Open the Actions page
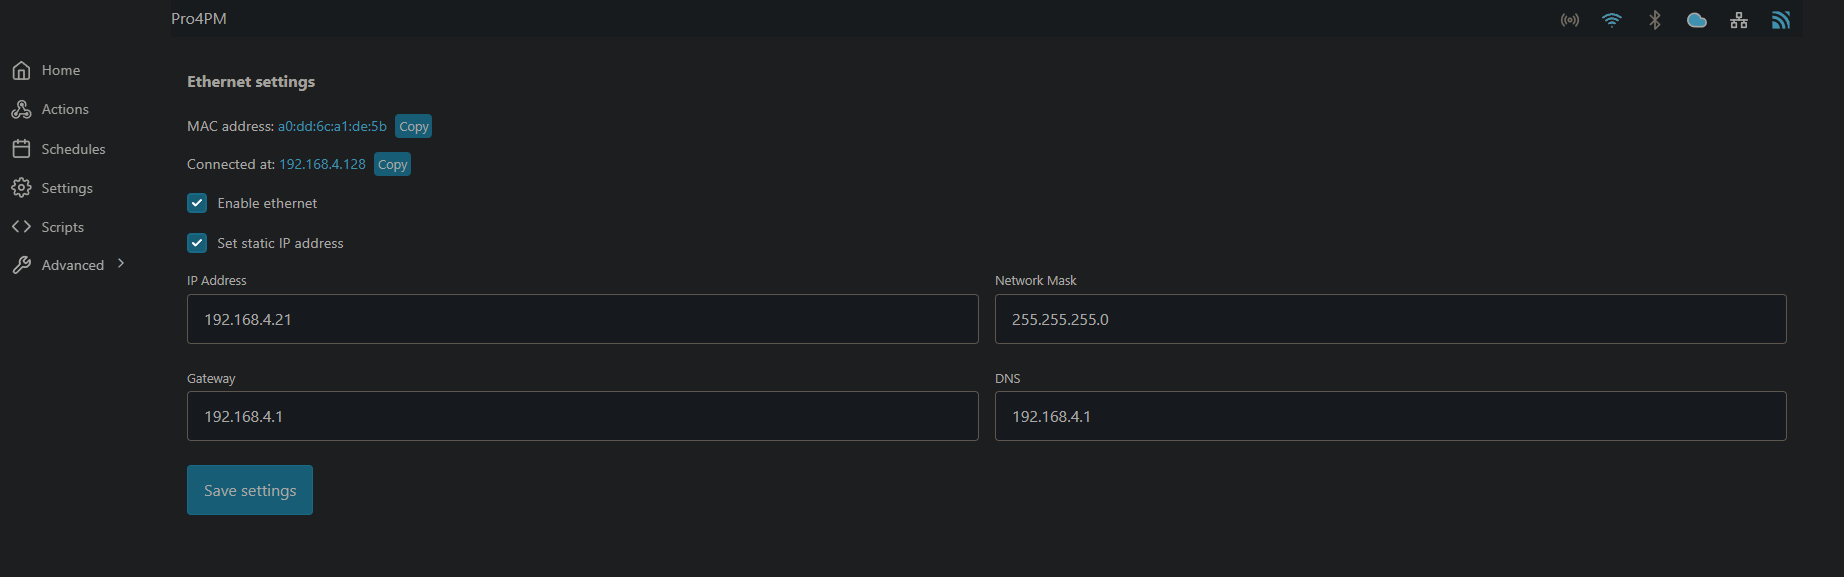1844x577 pixels. [x=64, y=109]
